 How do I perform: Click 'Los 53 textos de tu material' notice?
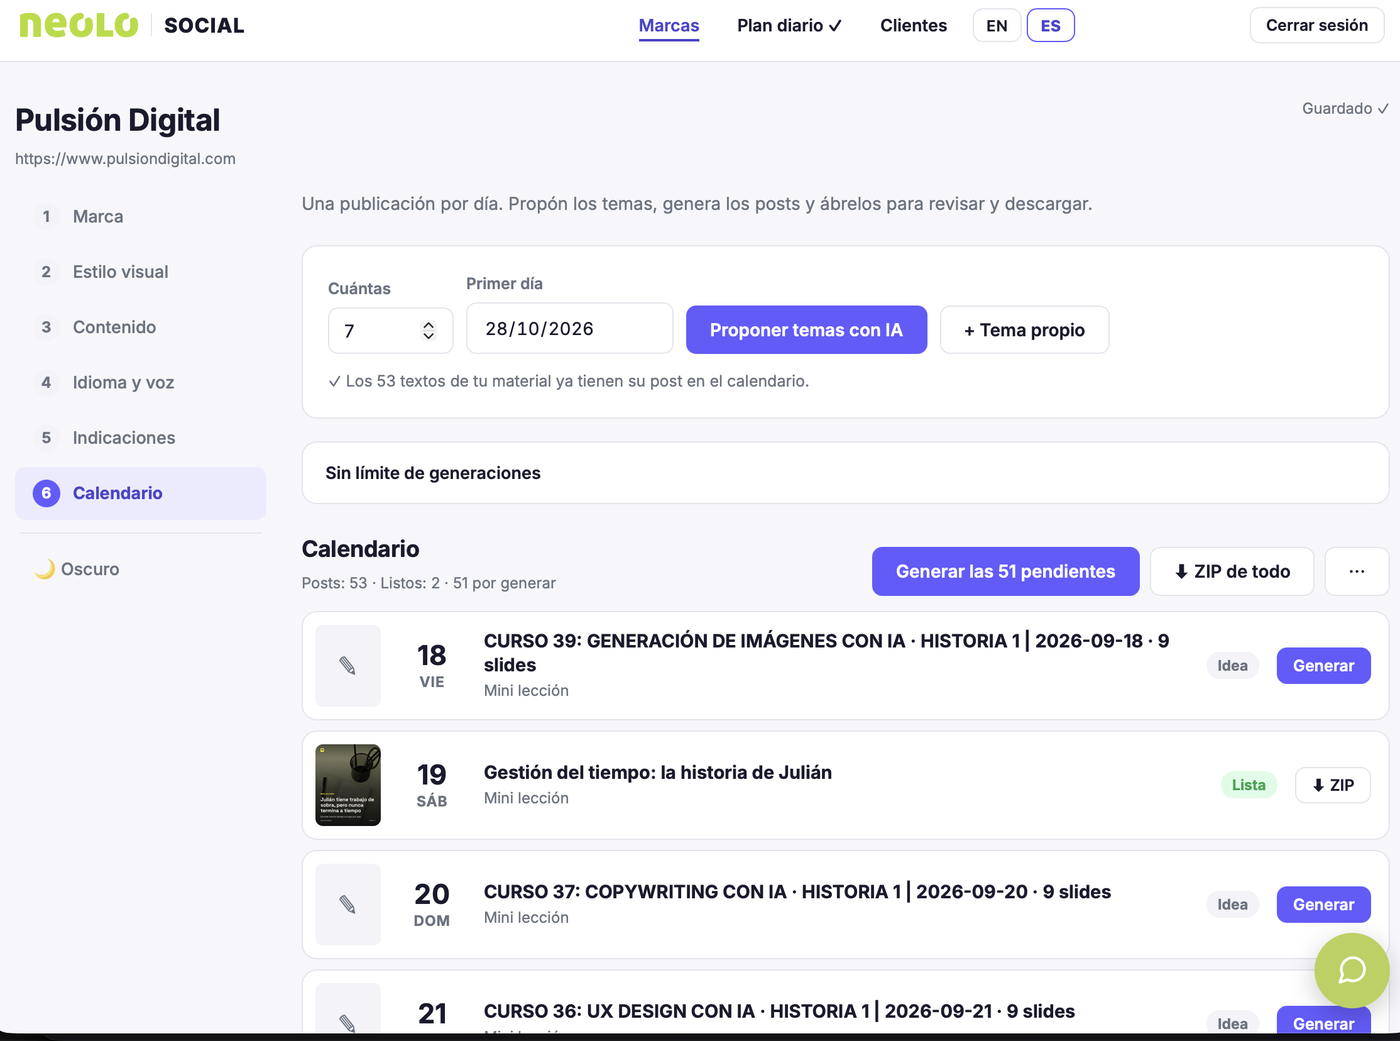(x=568, y=381)
